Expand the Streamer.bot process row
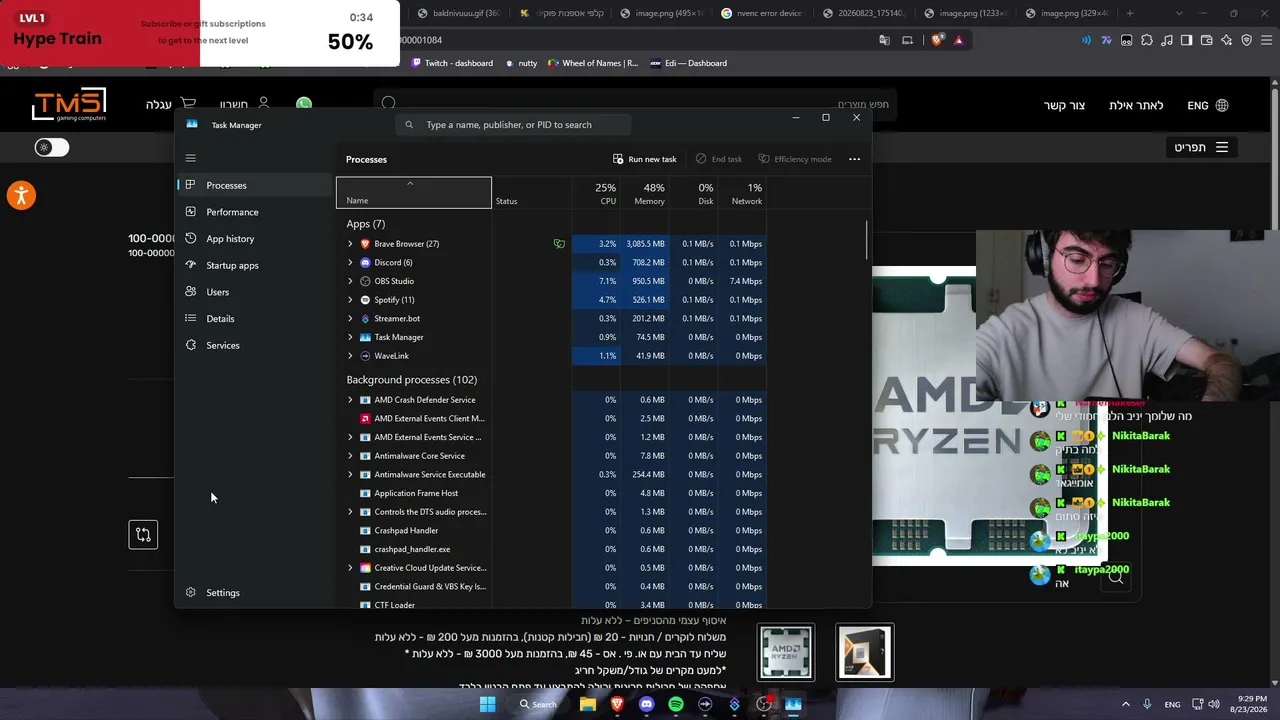Screen dimensions: 1280x720 (350, 319)
